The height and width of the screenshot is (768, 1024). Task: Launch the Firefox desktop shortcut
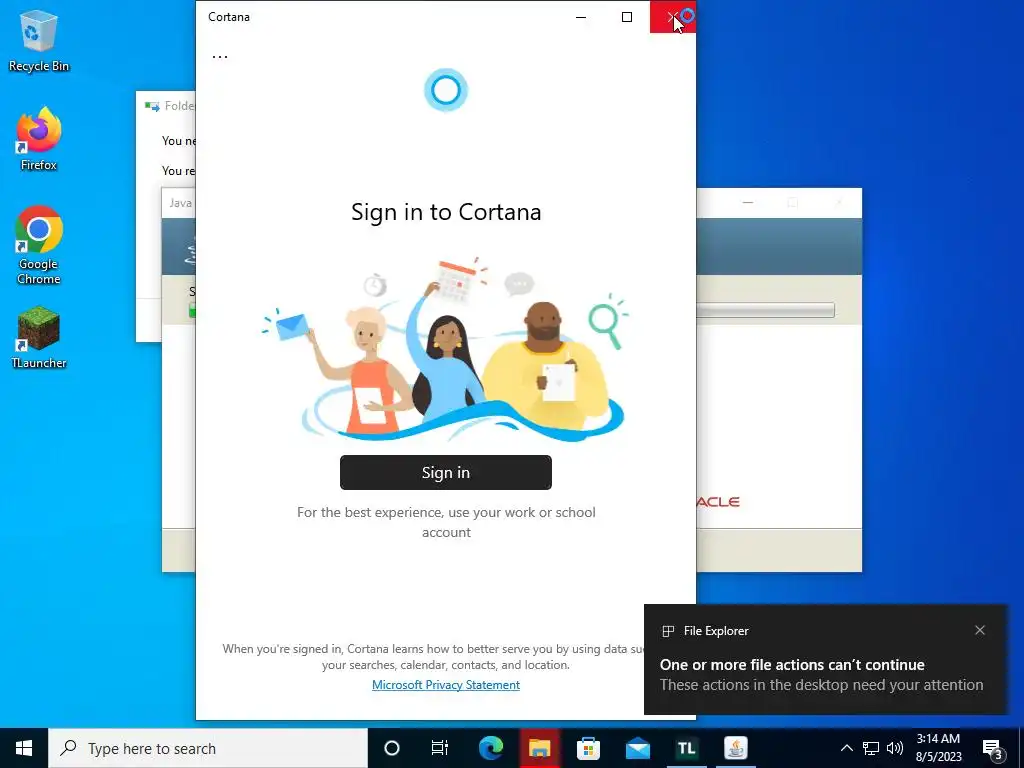click(x=39, y=139)
